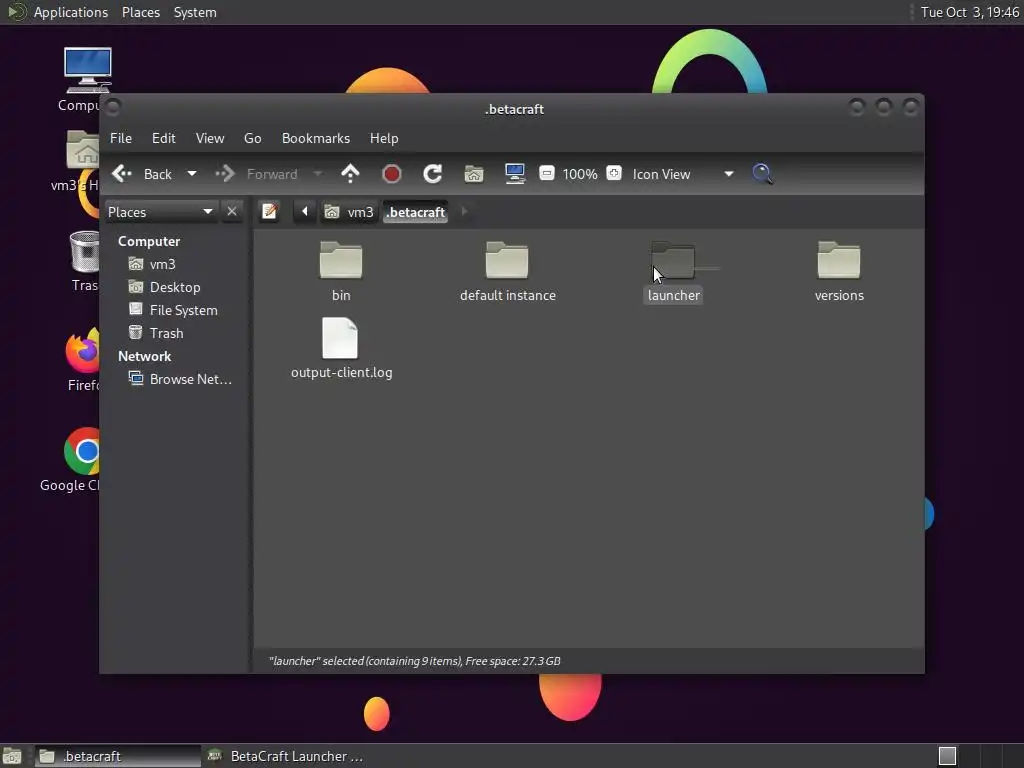Open the Help menu

click(x=384, y=138)
